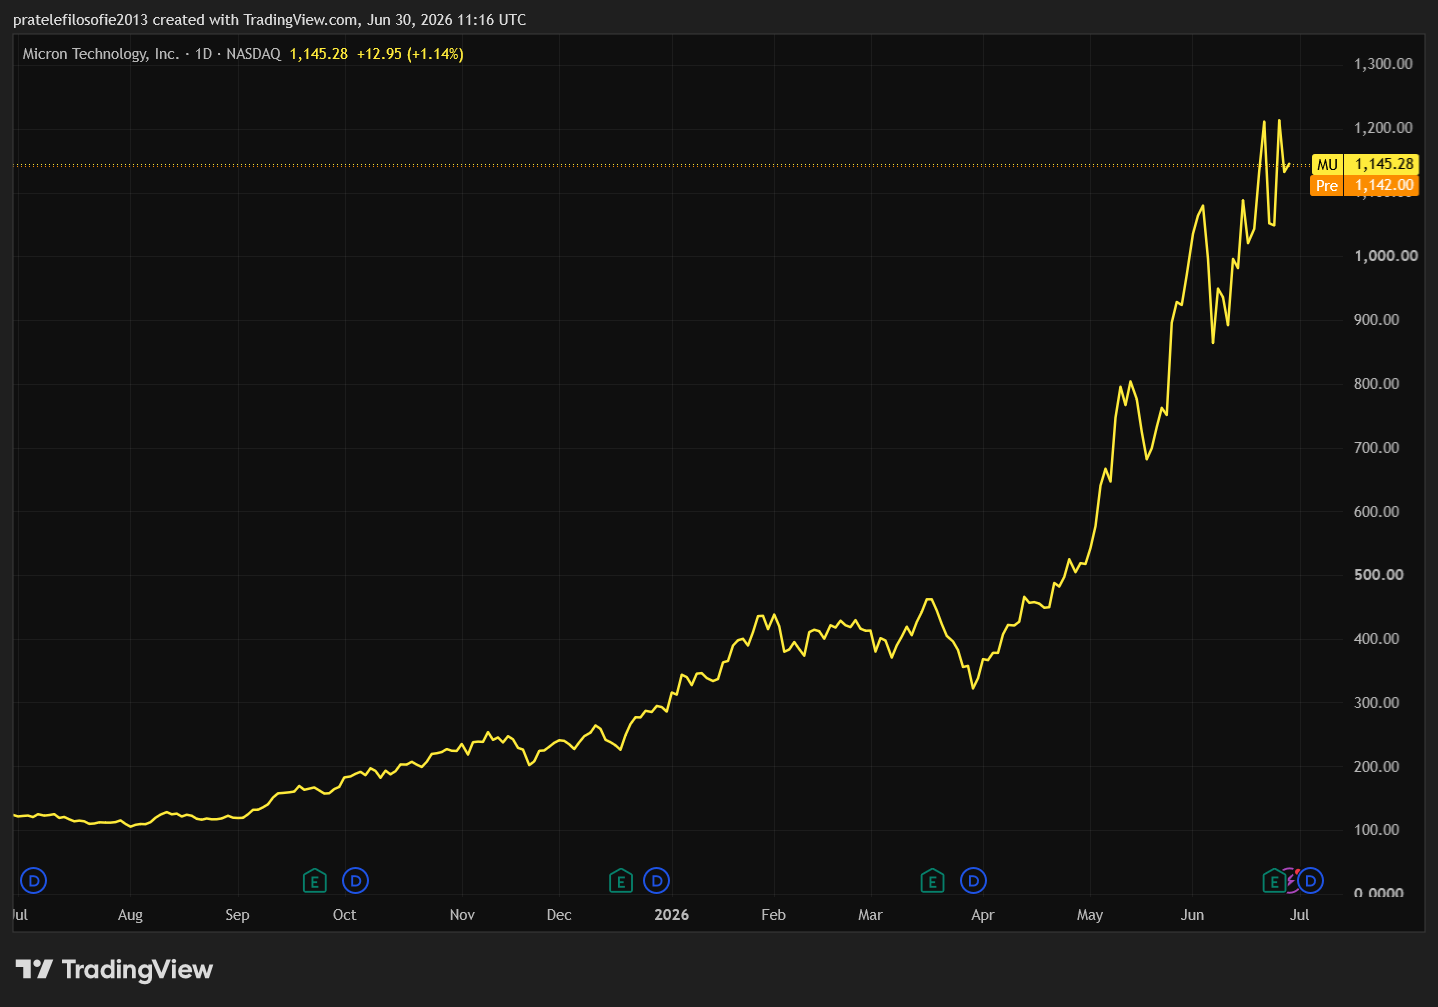Click the Aug label on the time axis
The image size is (1438, 1007).
click(130, 915)
